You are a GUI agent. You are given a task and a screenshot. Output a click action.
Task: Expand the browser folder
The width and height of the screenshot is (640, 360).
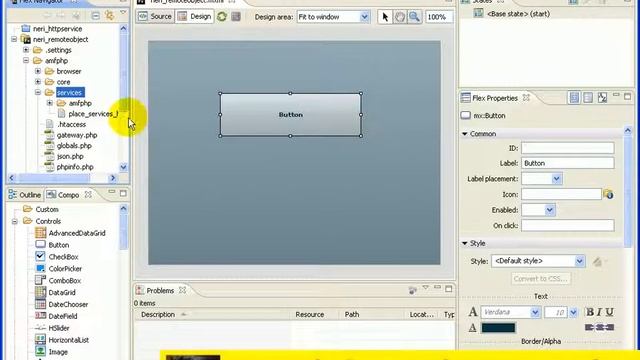(38, 71)
